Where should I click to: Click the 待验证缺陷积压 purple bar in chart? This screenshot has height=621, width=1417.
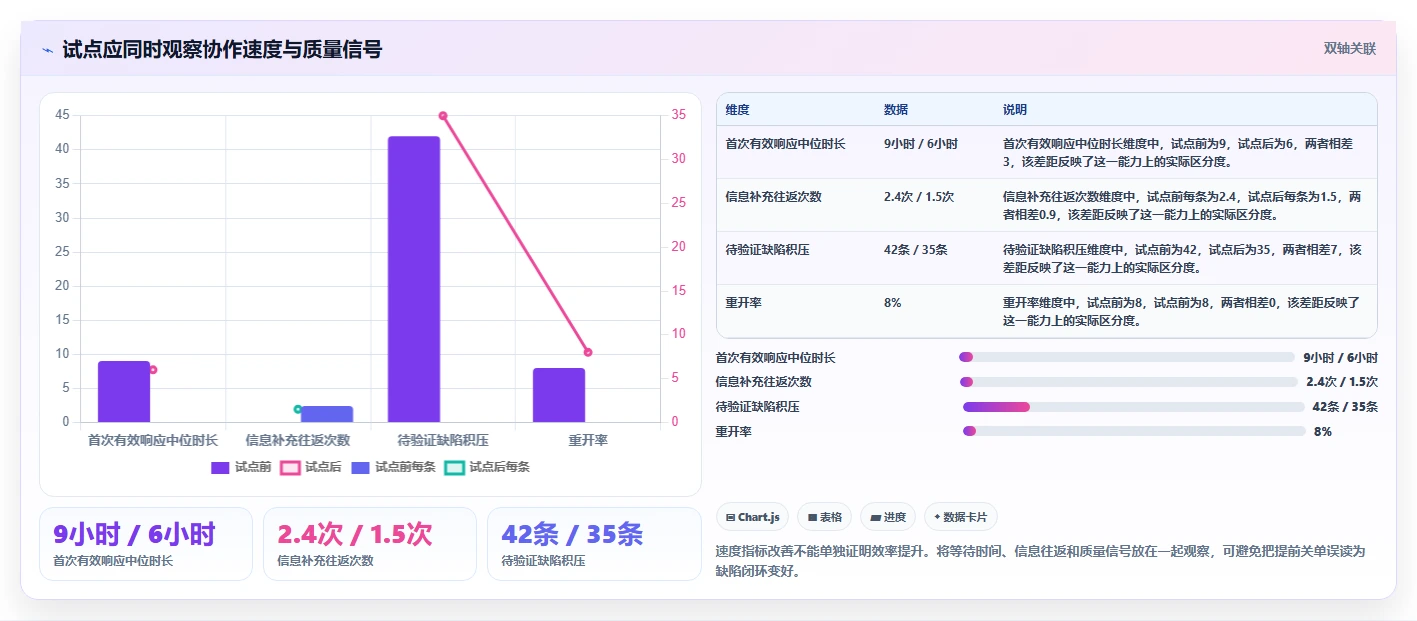pyautogui.click(x=414, y=279)
